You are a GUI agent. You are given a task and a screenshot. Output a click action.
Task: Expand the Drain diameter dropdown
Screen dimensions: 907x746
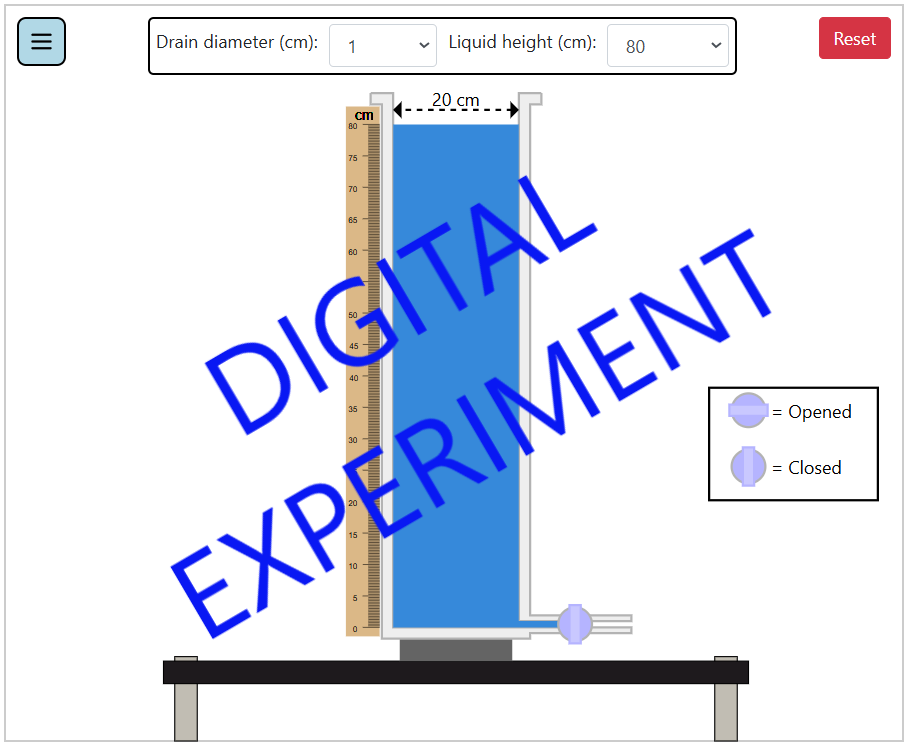pyautogui.click(x=383, y=46)
